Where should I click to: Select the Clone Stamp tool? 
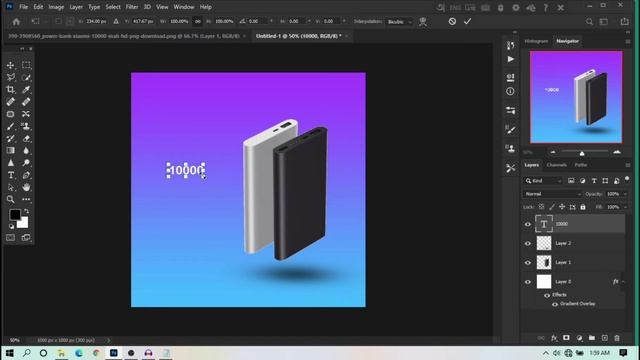click(x=26, y=127)
